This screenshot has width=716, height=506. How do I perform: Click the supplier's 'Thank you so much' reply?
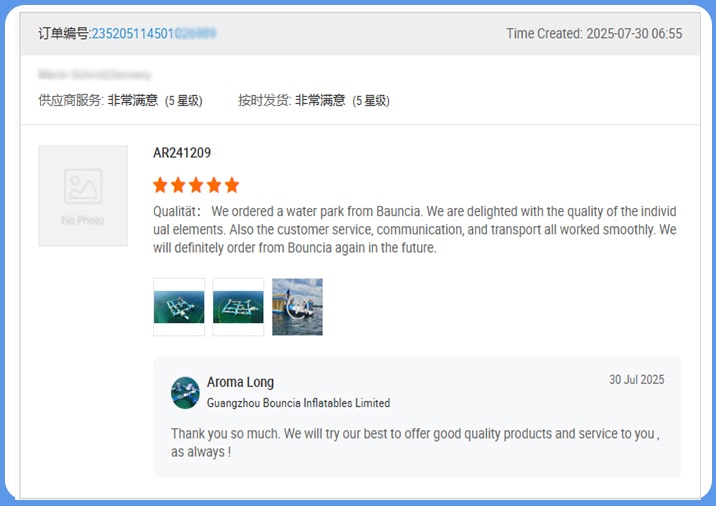tap(415, 442)
